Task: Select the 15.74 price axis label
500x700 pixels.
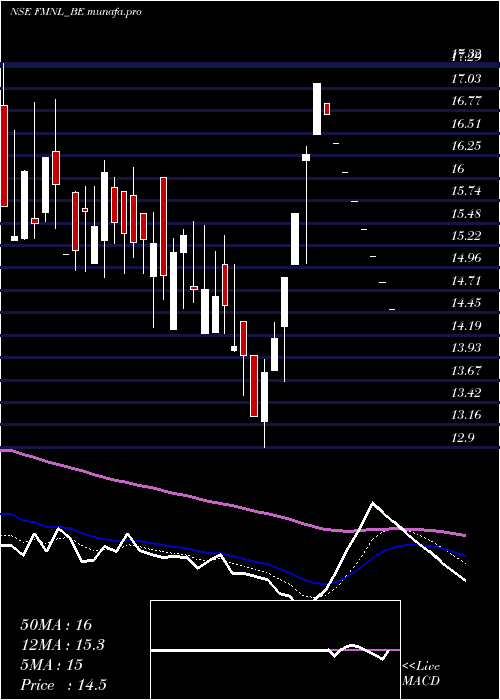Action: (466, 191)
